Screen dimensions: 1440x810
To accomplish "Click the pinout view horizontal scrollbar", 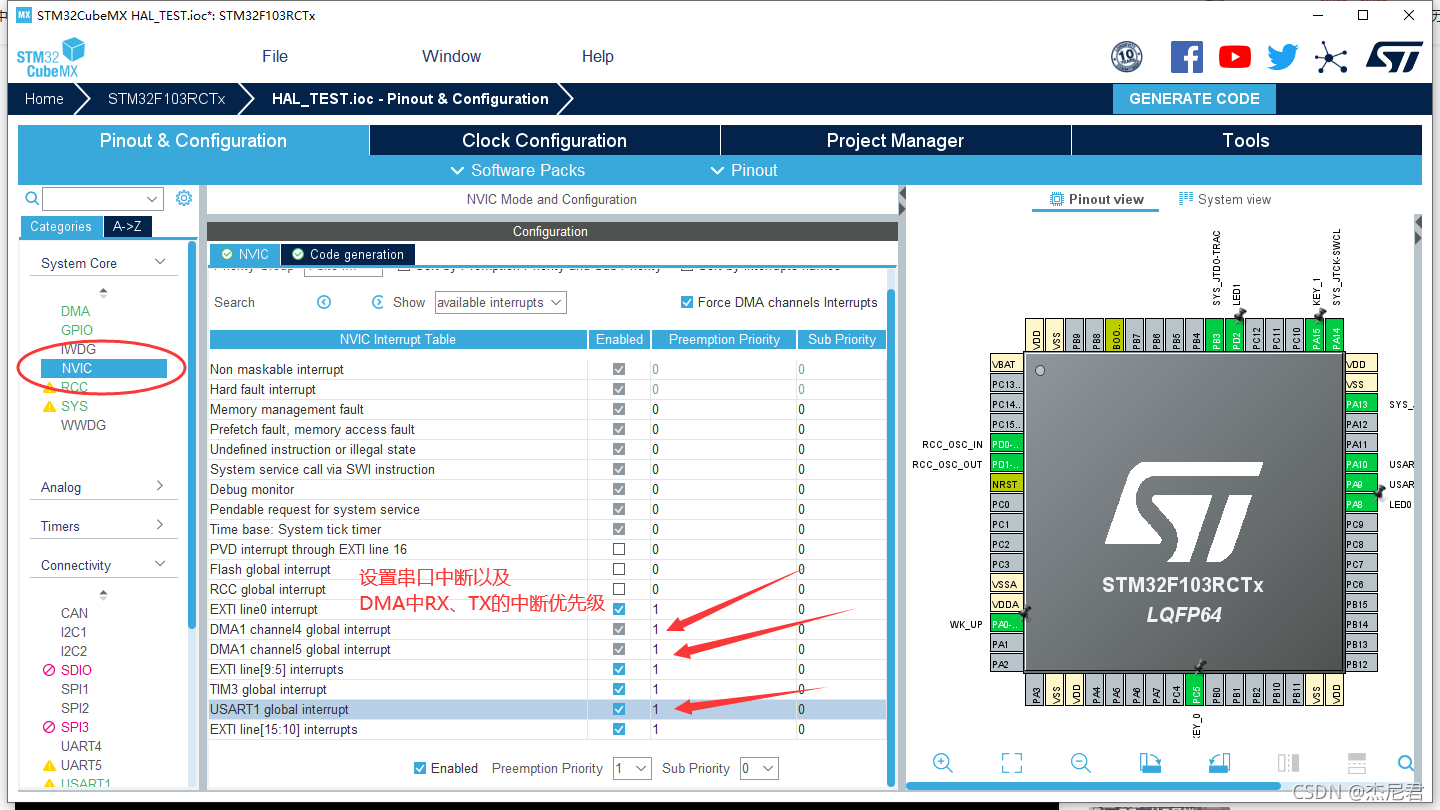I will pyautogui.click(x=1093, y=784).
